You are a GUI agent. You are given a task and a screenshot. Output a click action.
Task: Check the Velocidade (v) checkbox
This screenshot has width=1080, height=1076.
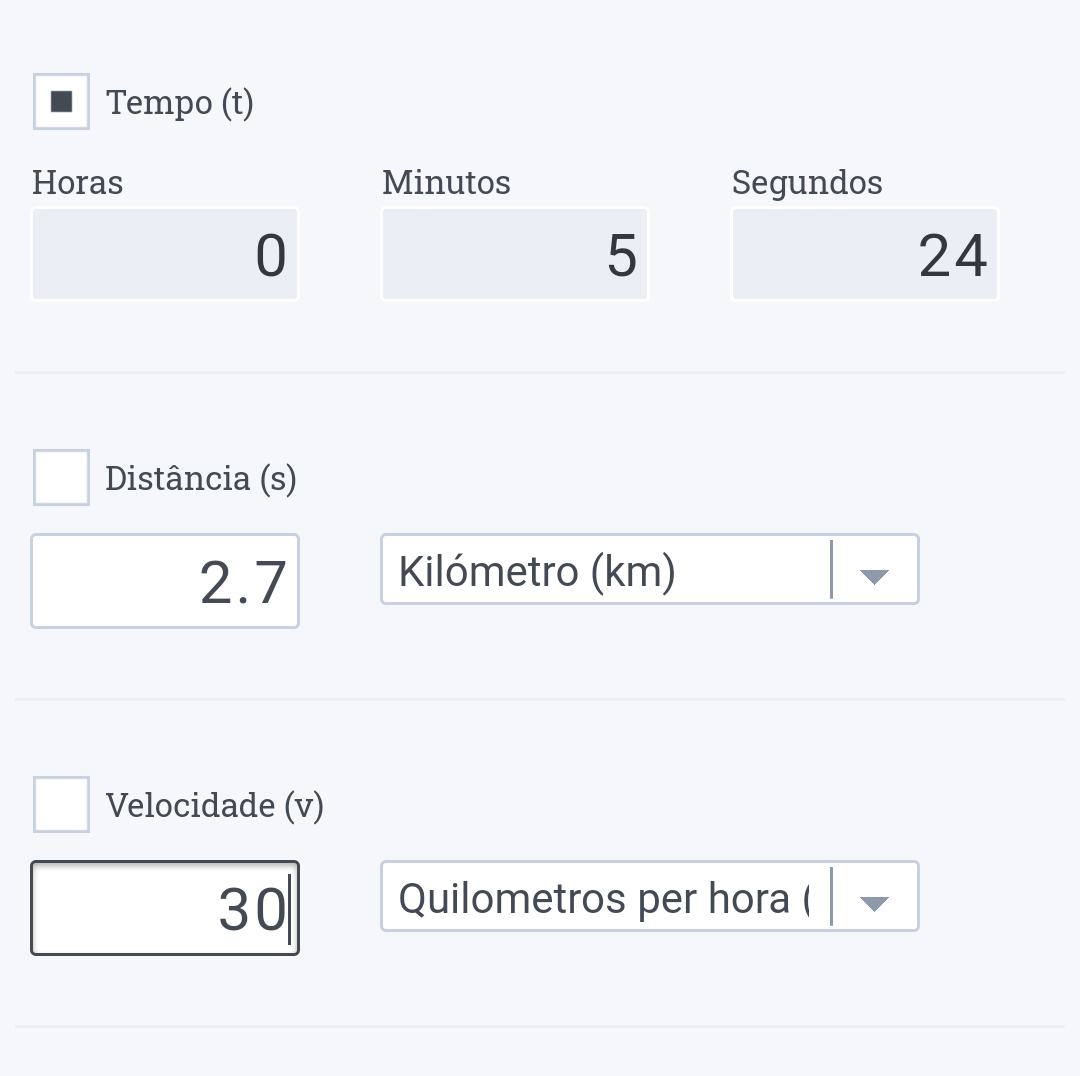[x=62, y=805]
